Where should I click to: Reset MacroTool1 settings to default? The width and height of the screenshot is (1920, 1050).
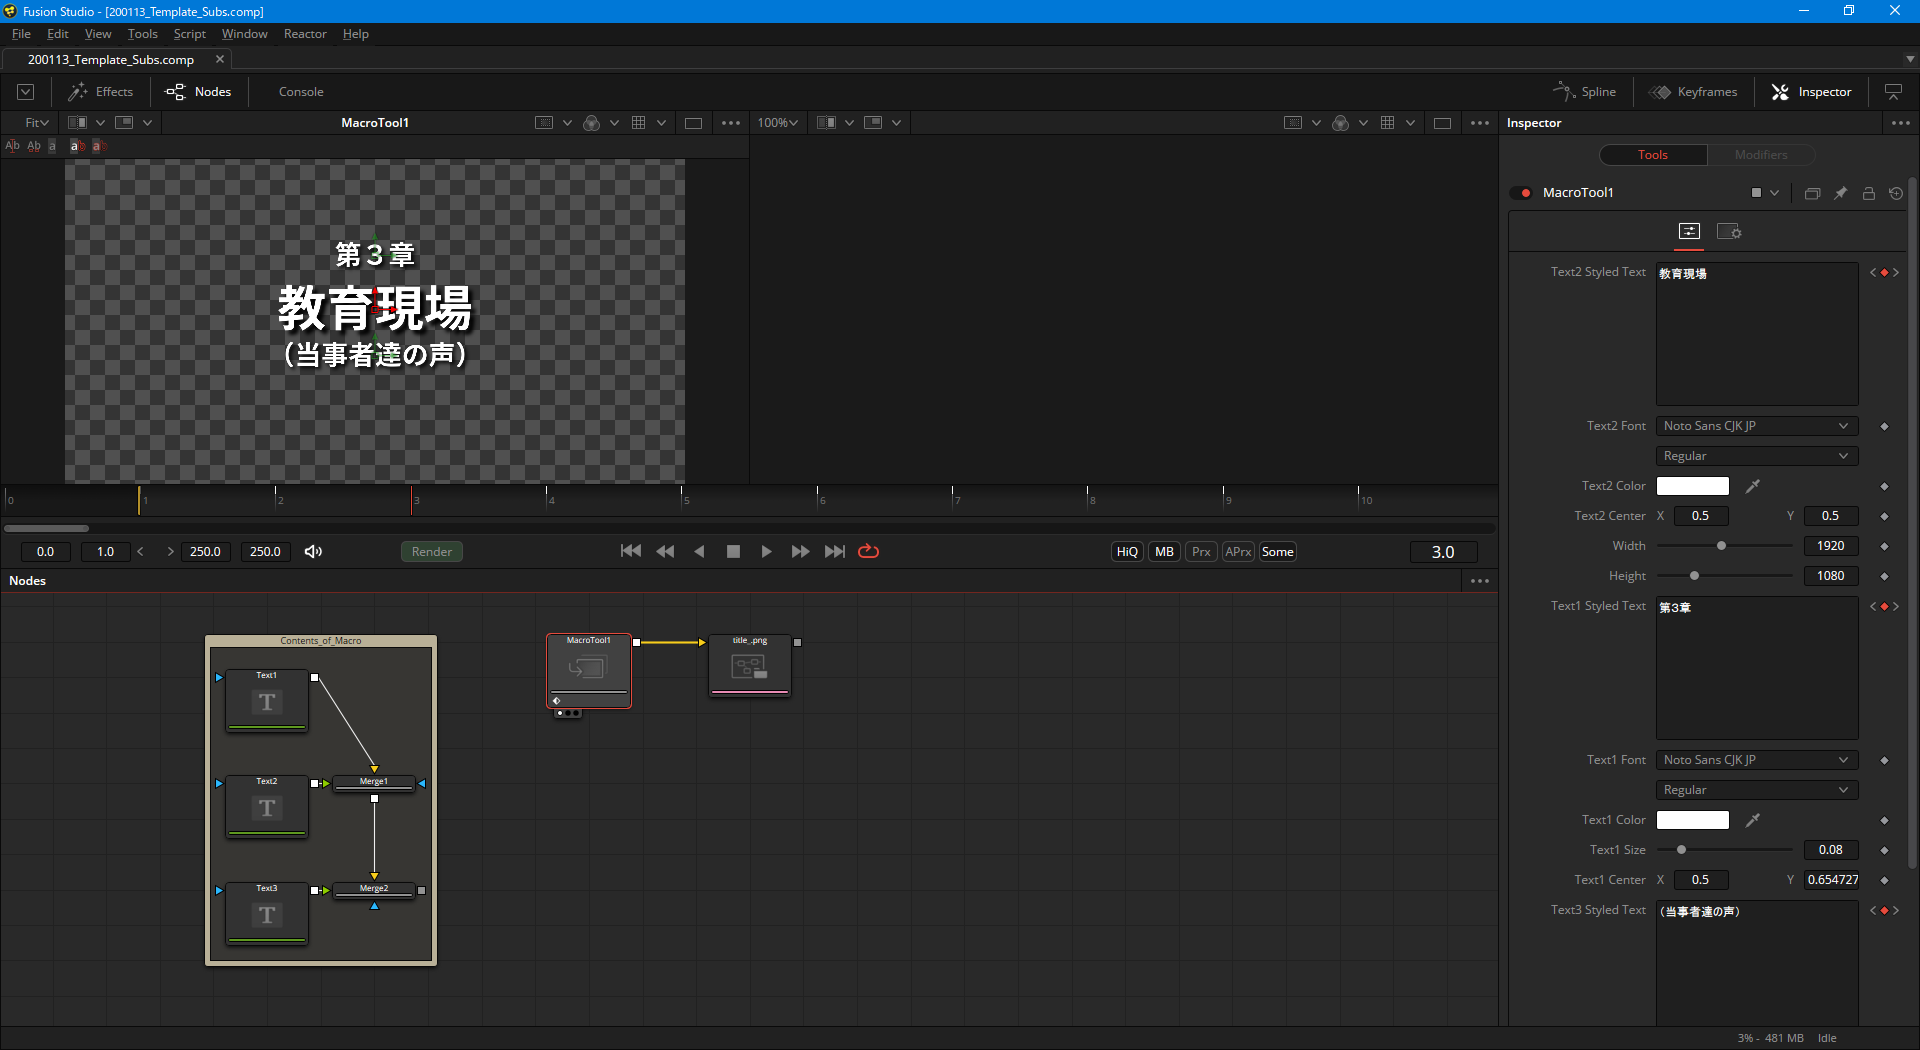click(1896, 193)
